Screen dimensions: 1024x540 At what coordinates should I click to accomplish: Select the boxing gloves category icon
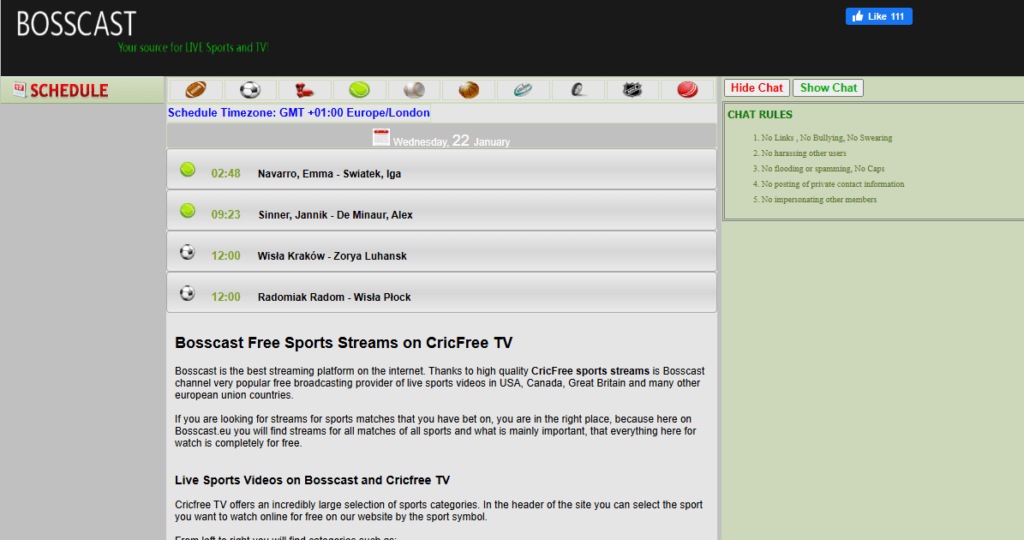[x=304, y=89]
